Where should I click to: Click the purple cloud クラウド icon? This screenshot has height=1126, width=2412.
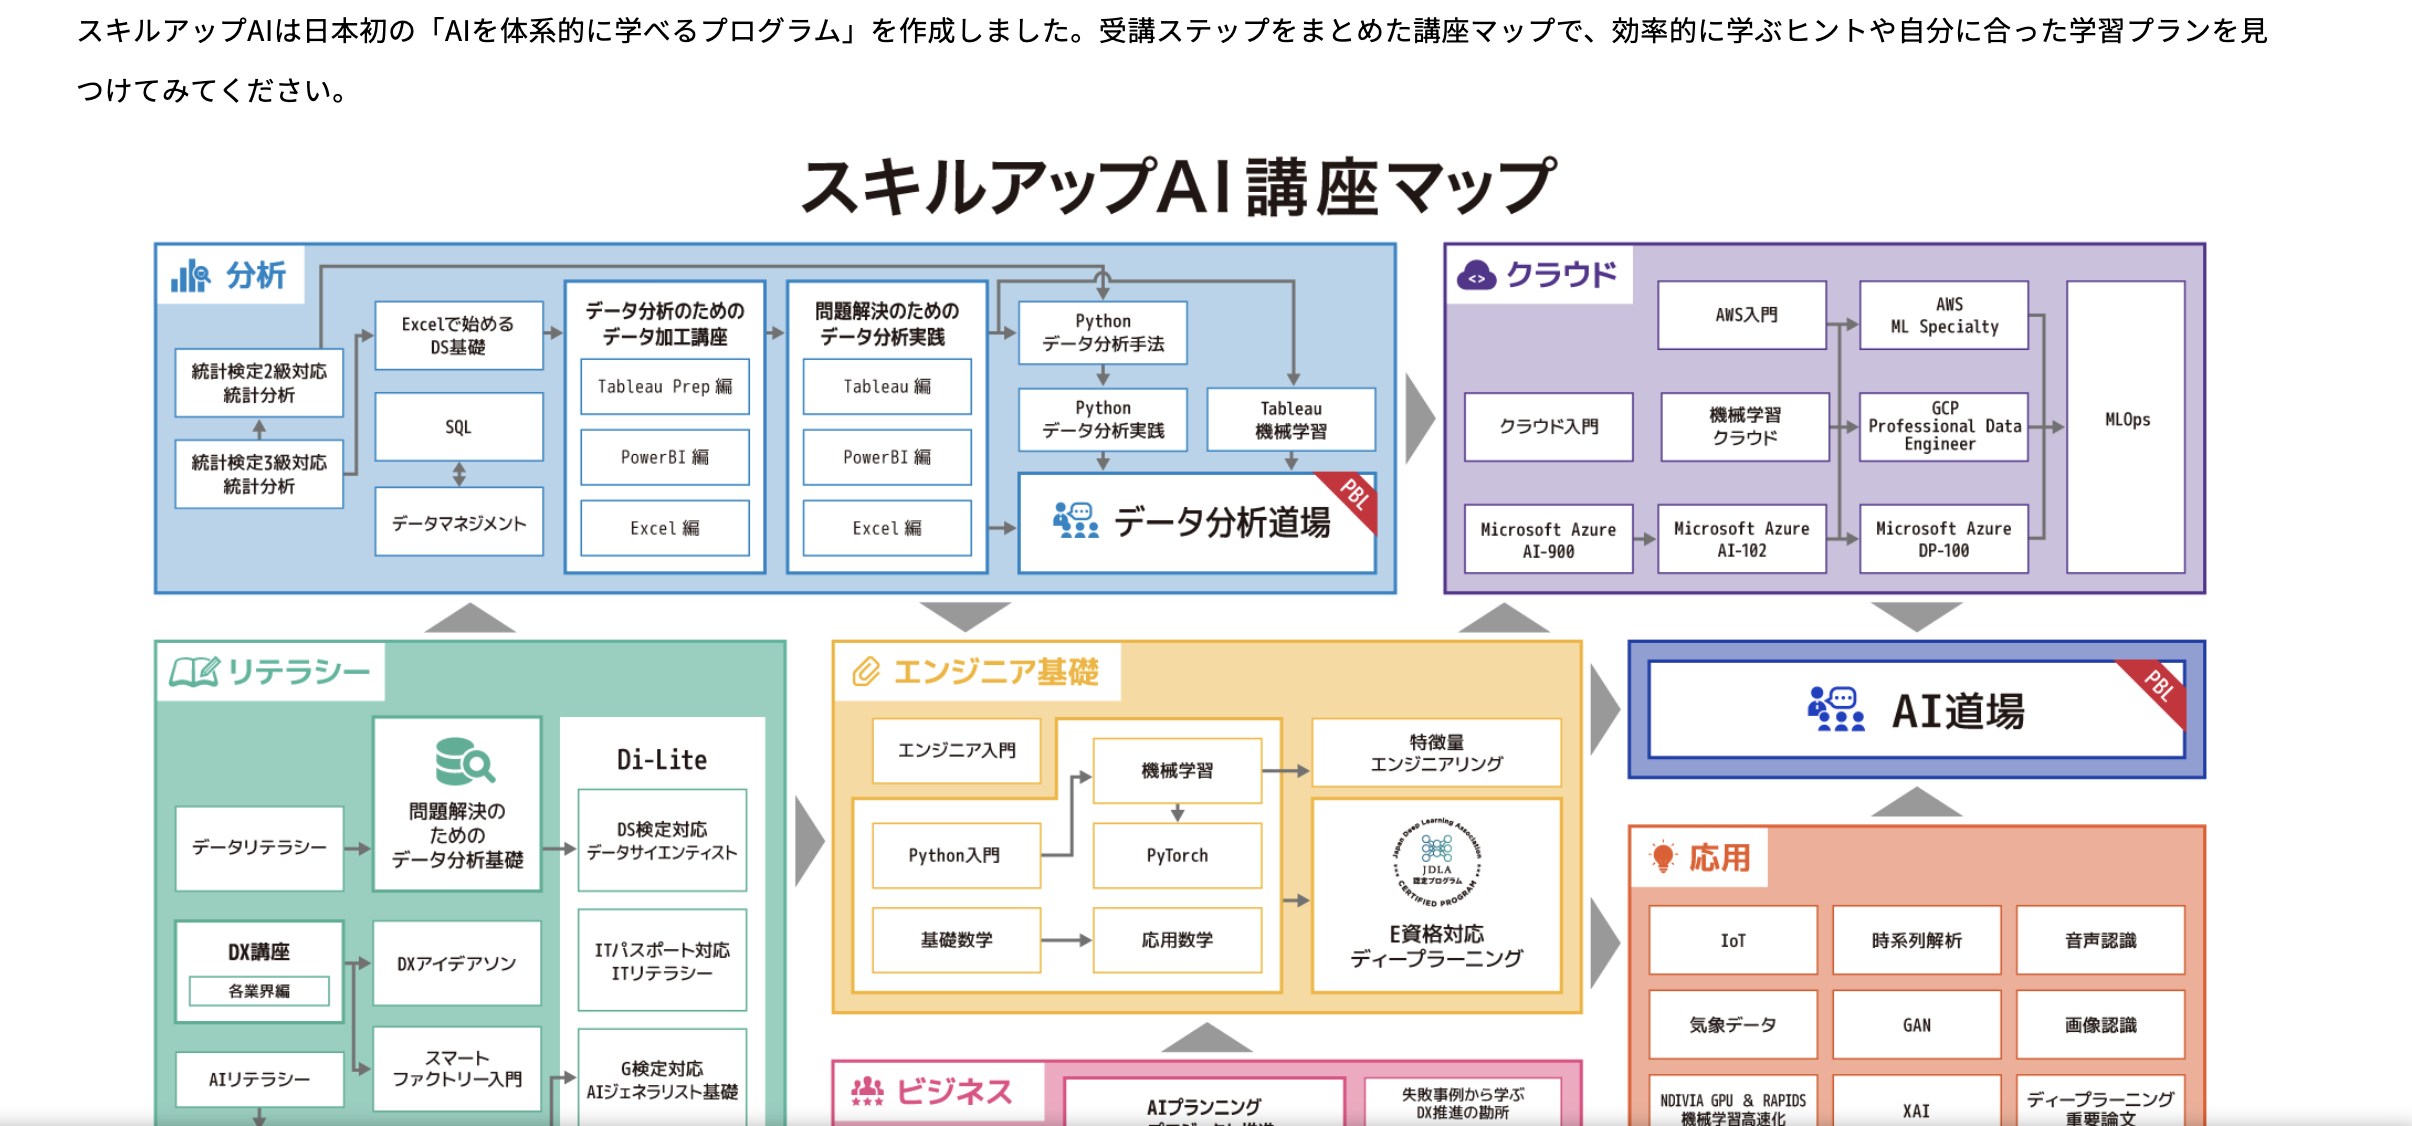[x=1476, y=275]
